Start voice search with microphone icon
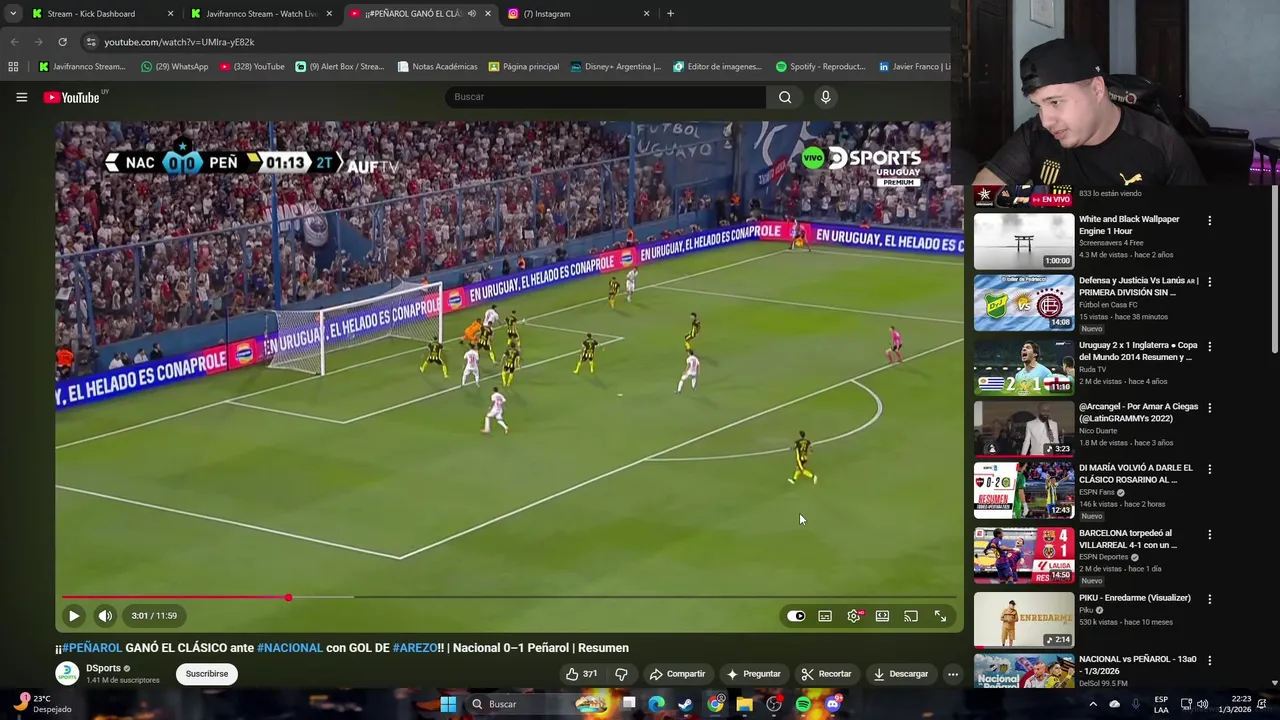 click(825, 97)
